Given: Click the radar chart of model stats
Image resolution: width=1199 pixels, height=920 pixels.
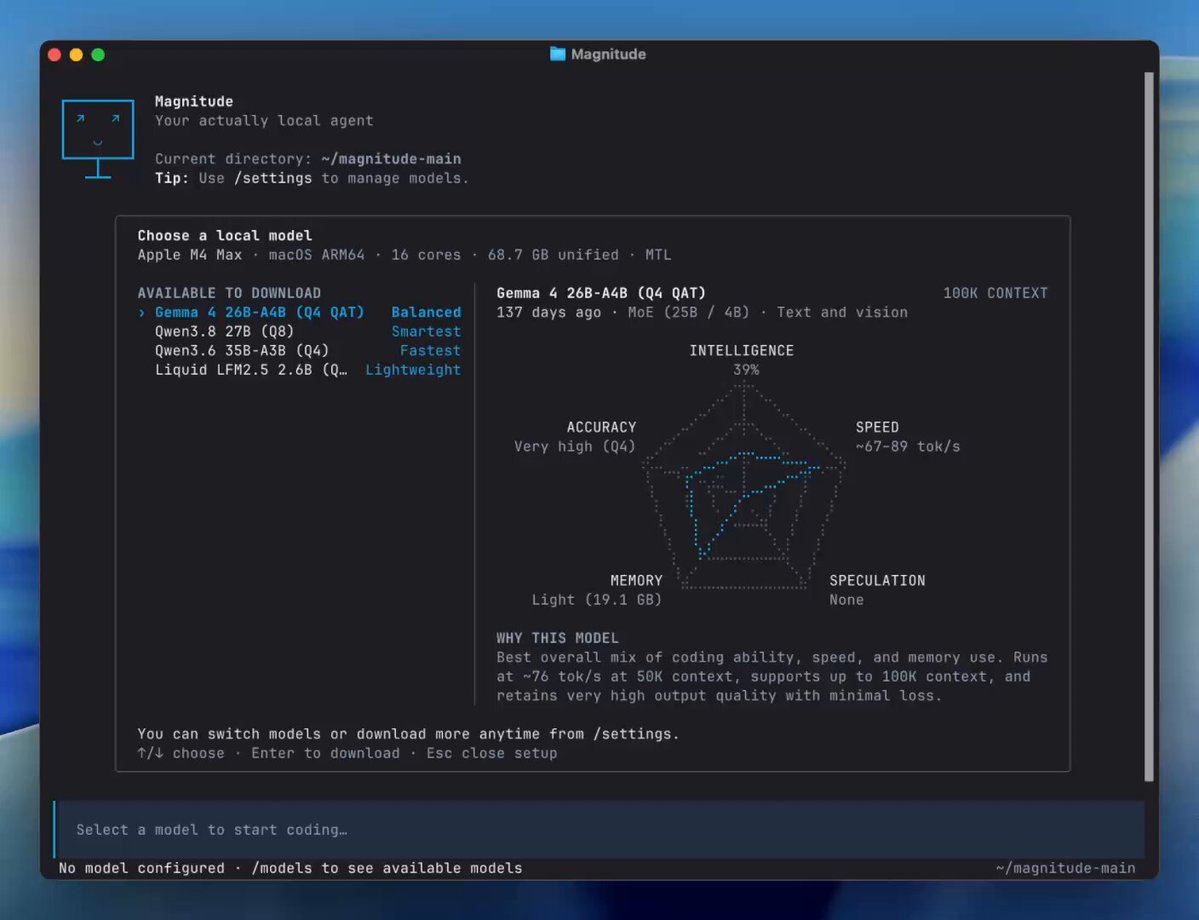Looking at the screenshot, I should click(744, 486).
